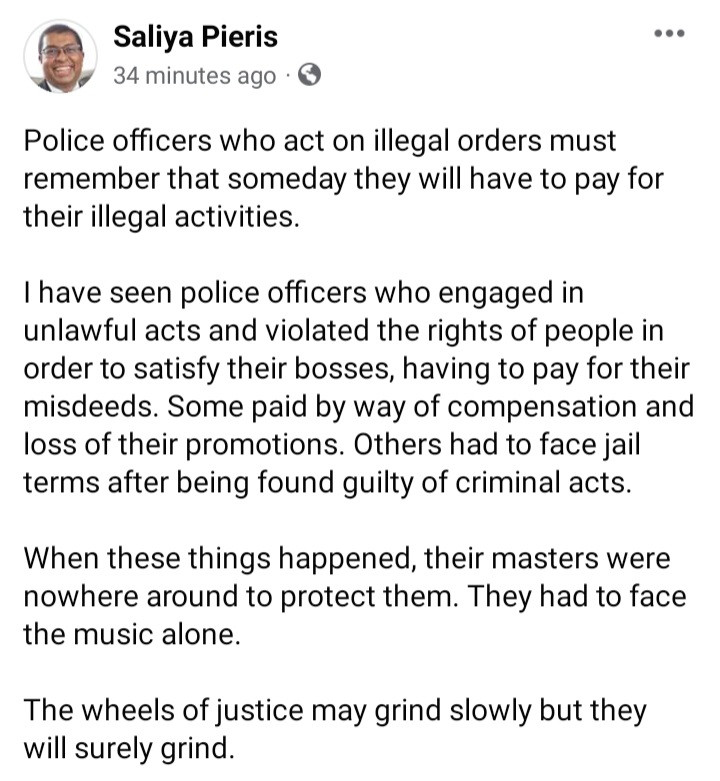Click the line 'remember that someday they will'
720x781 pixels.
pyautogui.click(x=344, y=179)
